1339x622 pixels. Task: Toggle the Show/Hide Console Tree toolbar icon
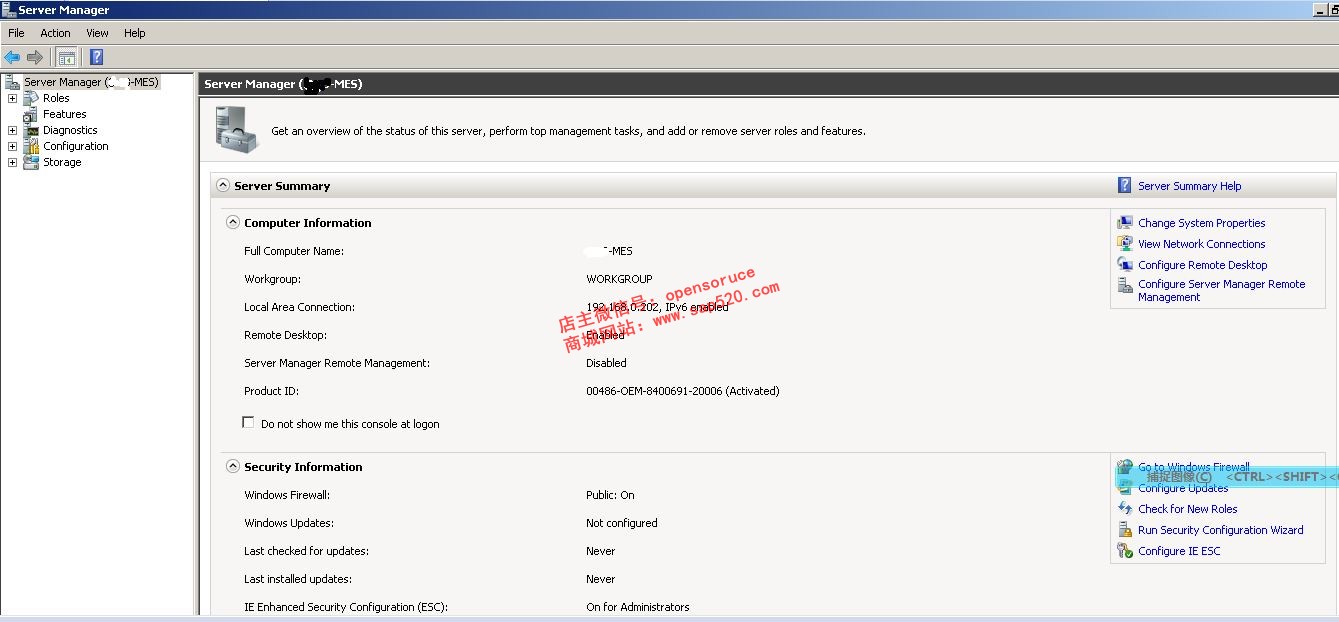66,57
